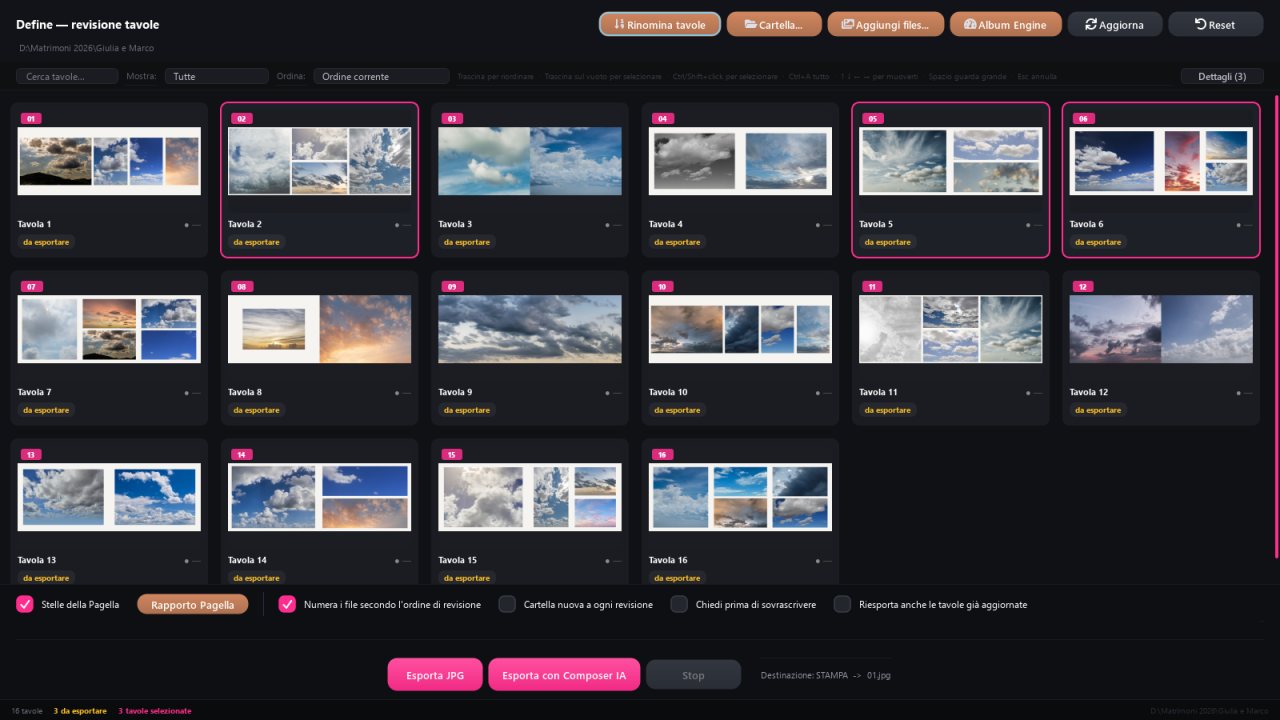1280x720 pixels.
Task: Select the Tavola 9 panoramic thumbnail
Action: [x=530, y=329]
